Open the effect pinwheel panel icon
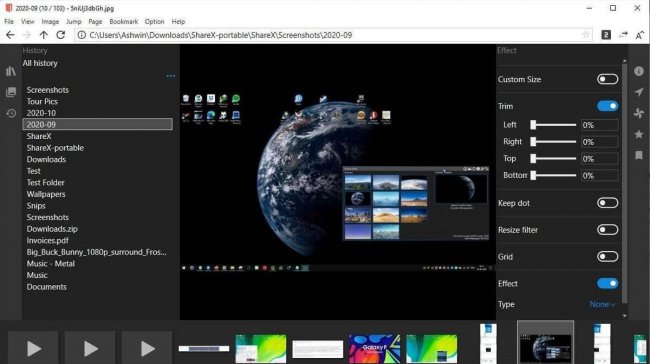 click(639, 113)
